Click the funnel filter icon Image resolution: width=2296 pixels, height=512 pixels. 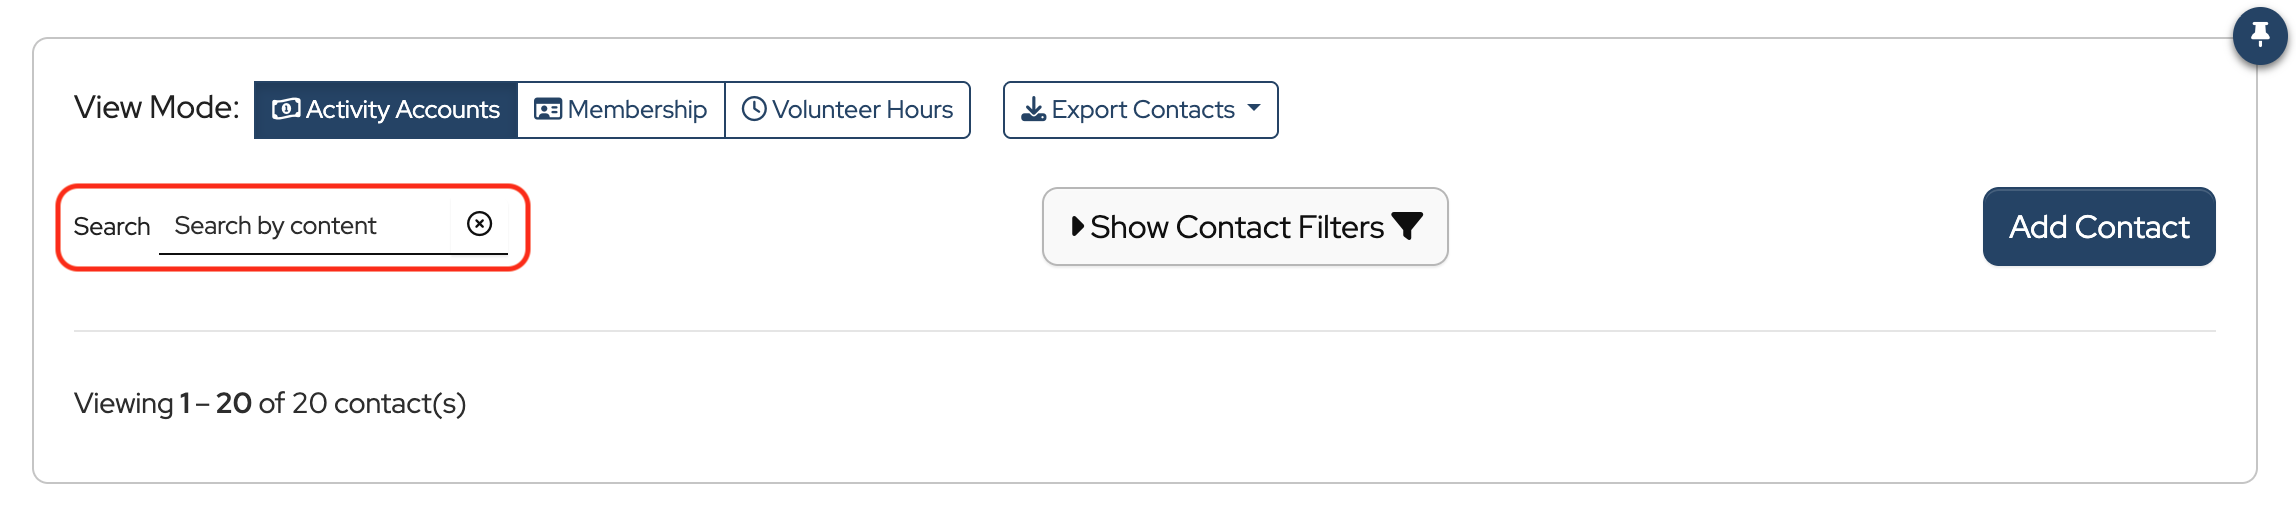point(1407,227)
